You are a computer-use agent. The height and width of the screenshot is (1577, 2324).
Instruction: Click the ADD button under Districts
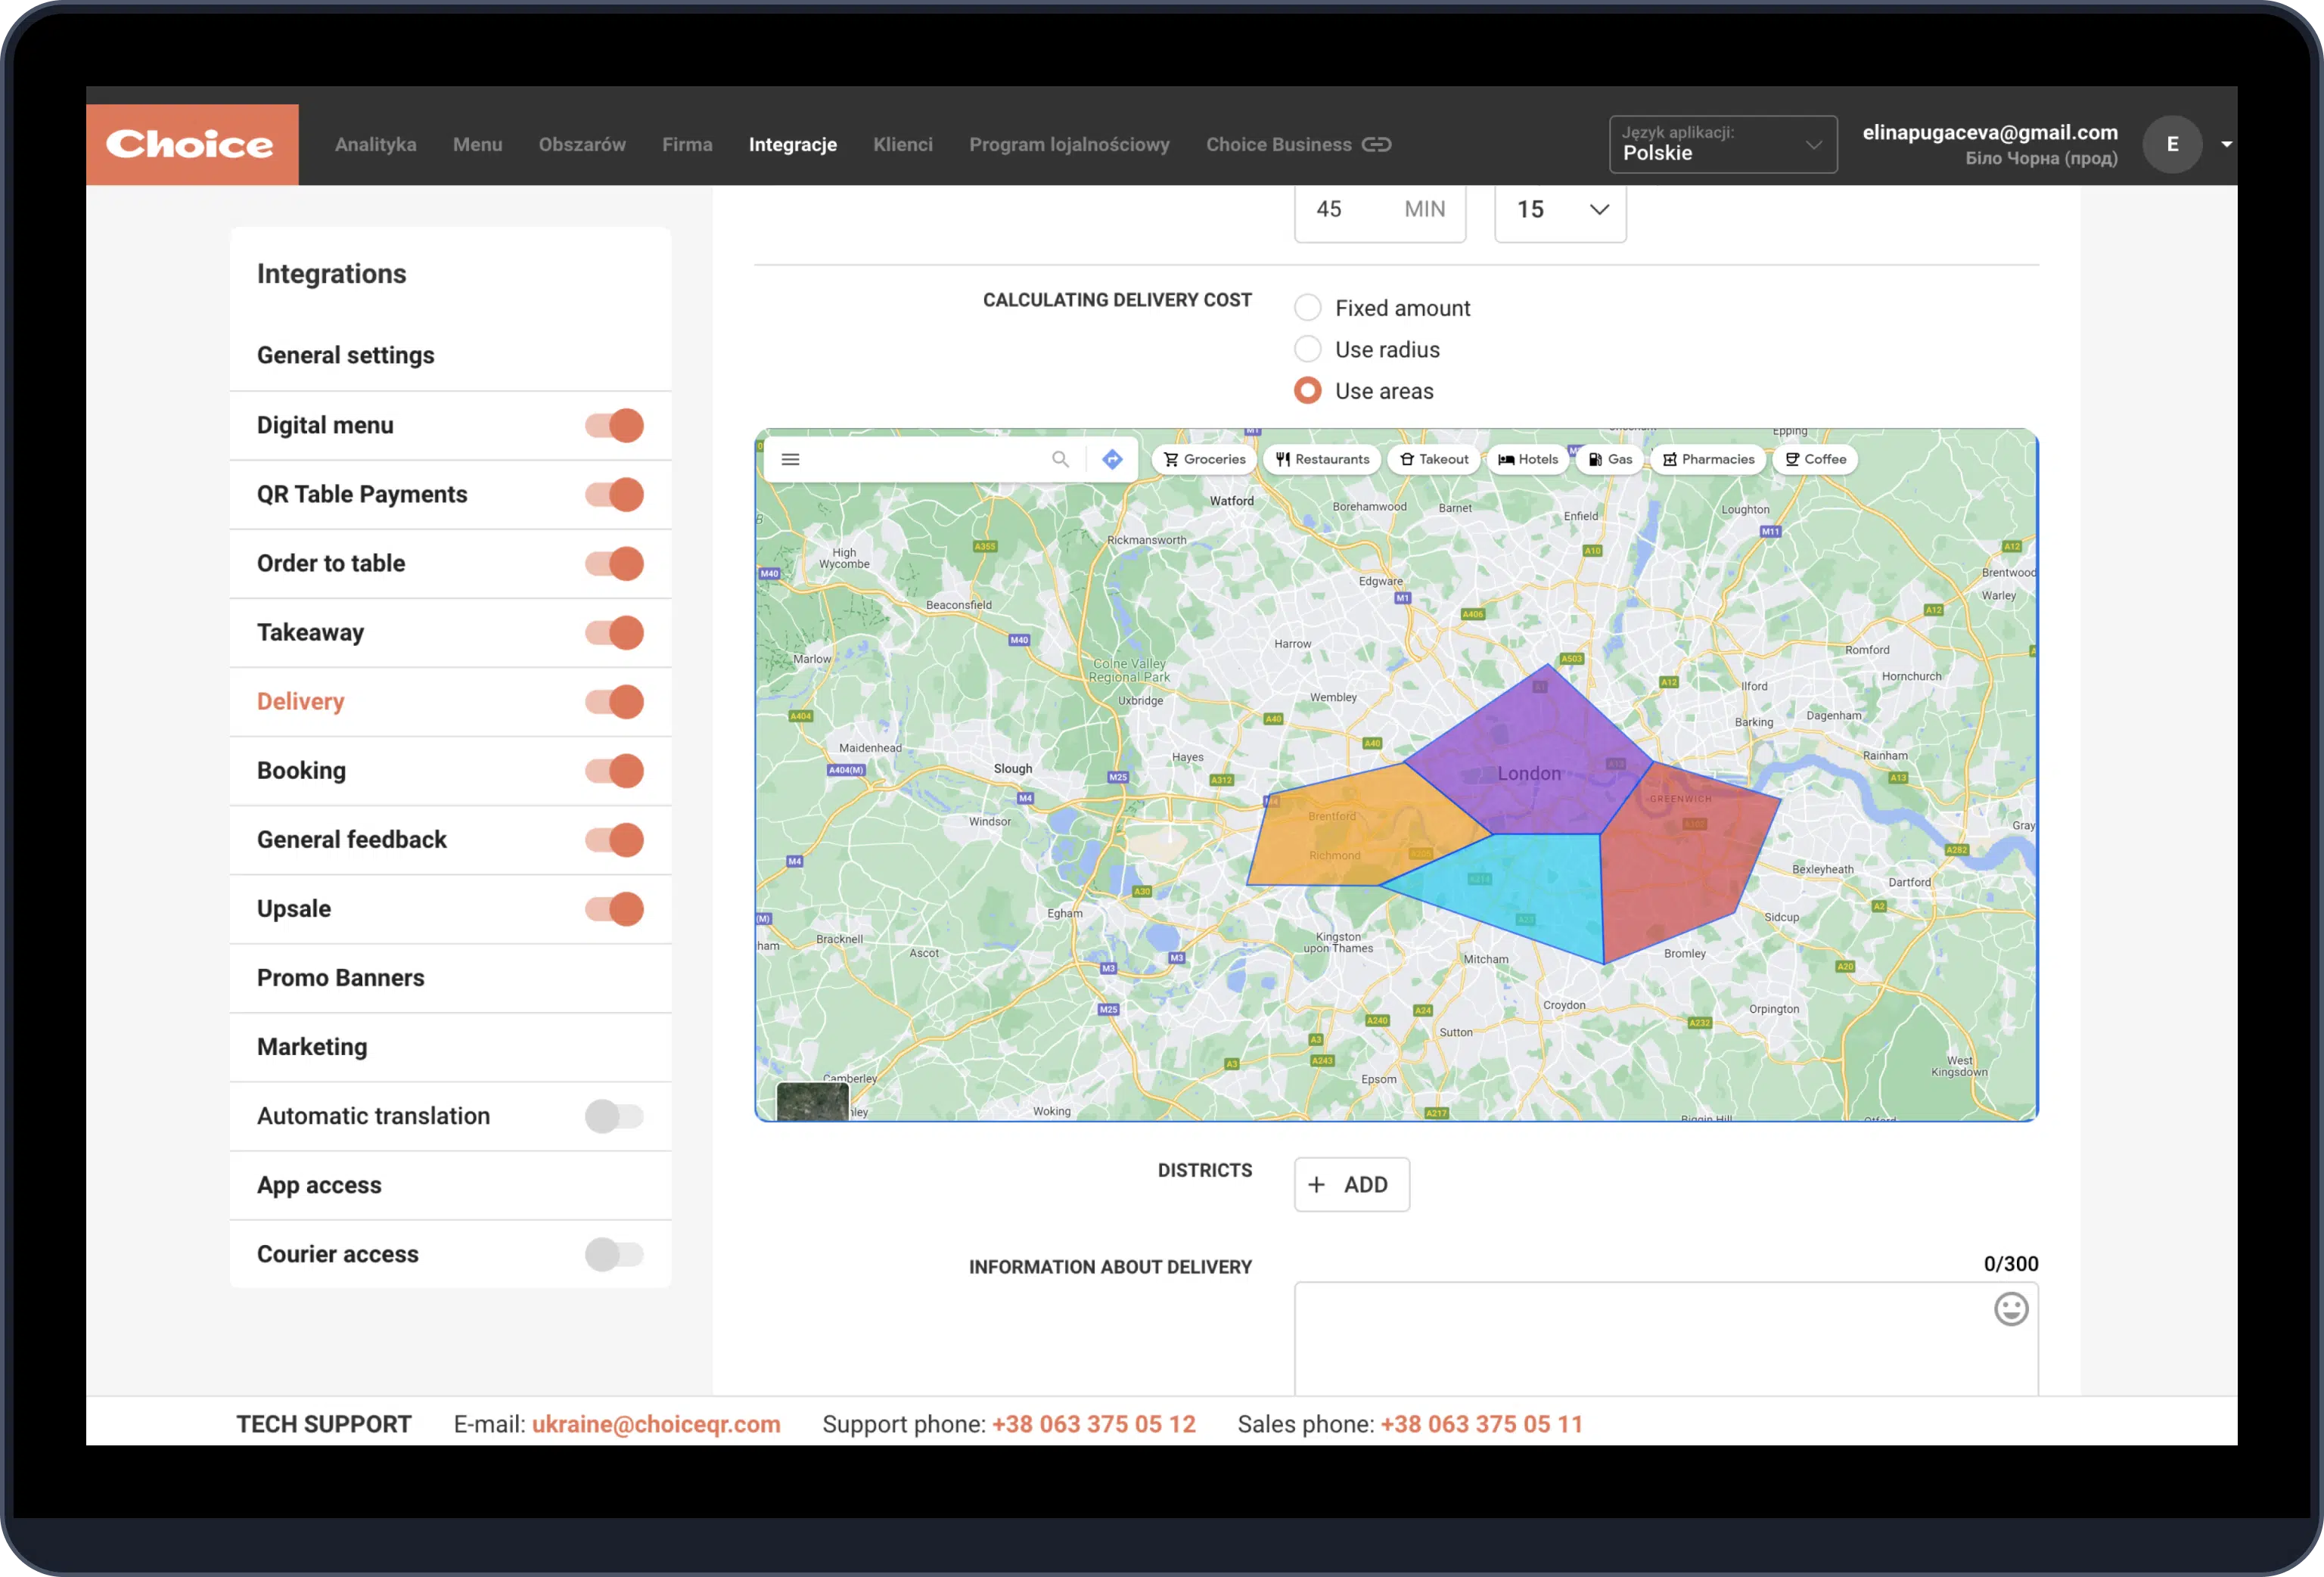1351,1184
